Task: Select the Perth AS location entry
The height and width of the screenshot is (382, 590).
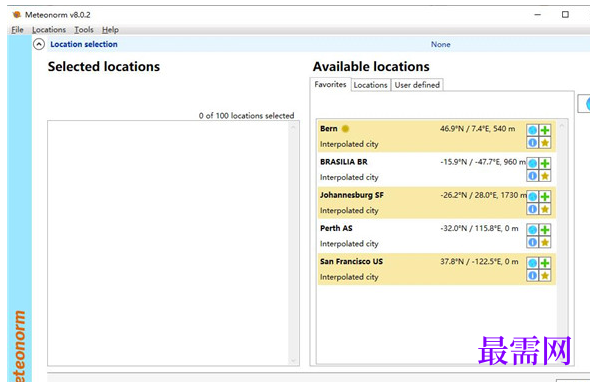Action: (x=436, y=236)
